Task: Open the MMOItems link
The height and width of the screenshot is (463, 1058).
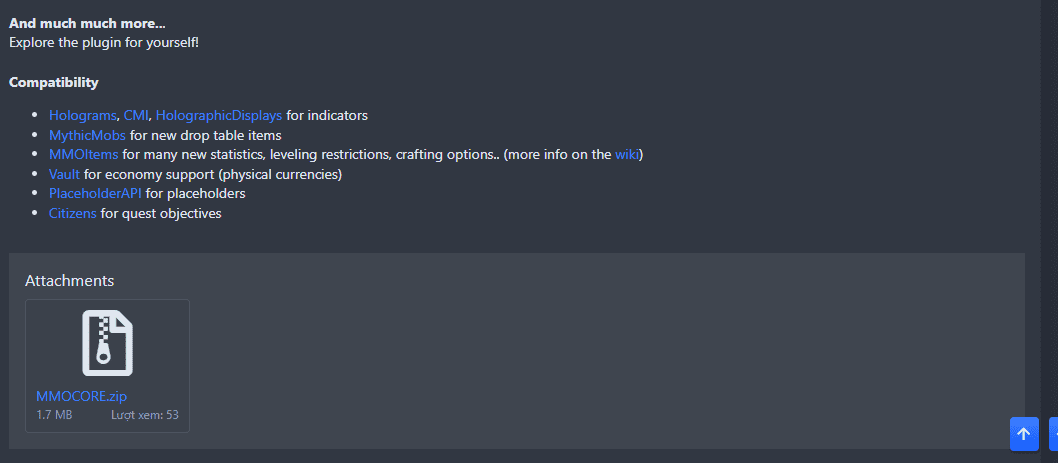Action: (83, 155)
